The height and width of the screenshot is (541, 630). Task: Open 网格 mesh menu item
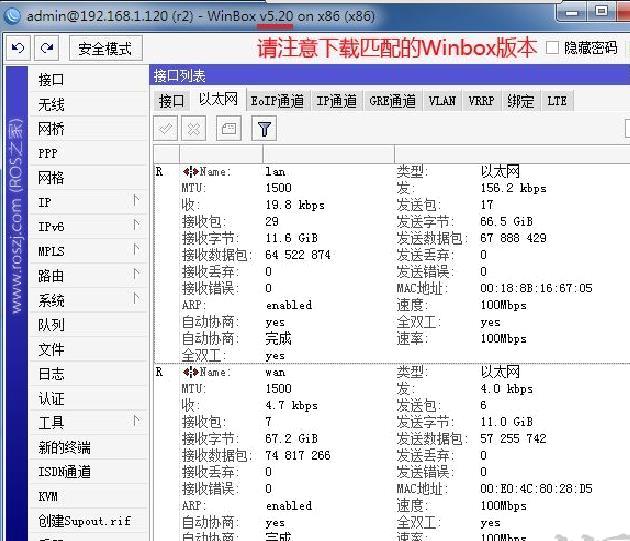[88, 178]
